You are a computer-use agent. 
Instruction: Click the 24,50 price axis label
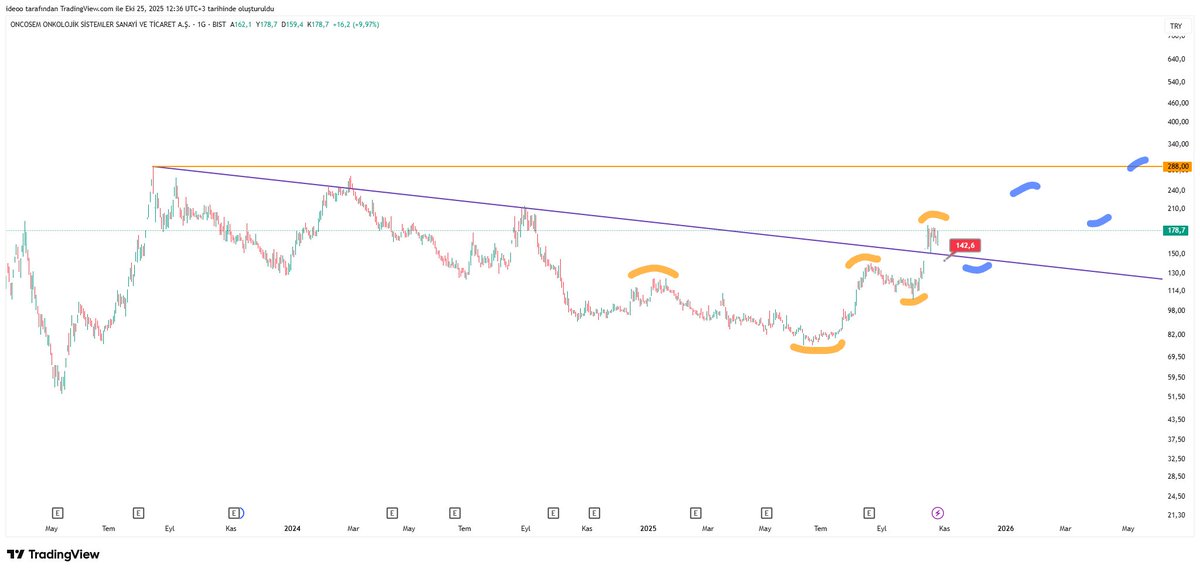(1176, 496)
